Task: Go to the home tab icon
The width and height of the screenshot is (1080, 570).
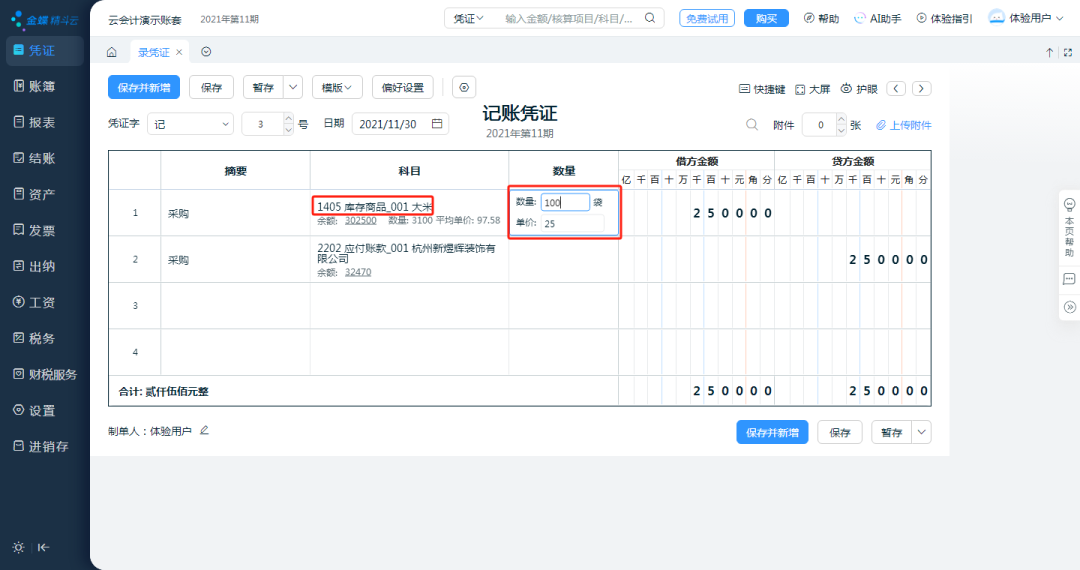Action: [x=112, y=52]
